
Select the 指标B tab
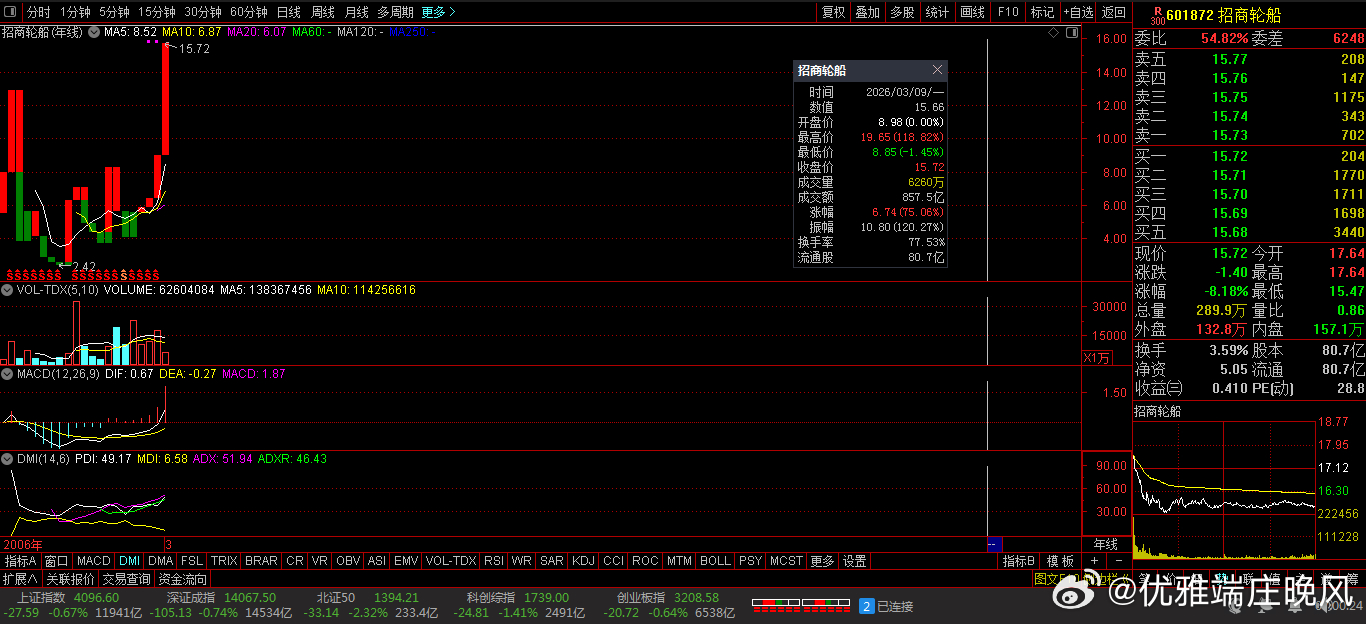pyautogui.click(x=1019, y=561)
